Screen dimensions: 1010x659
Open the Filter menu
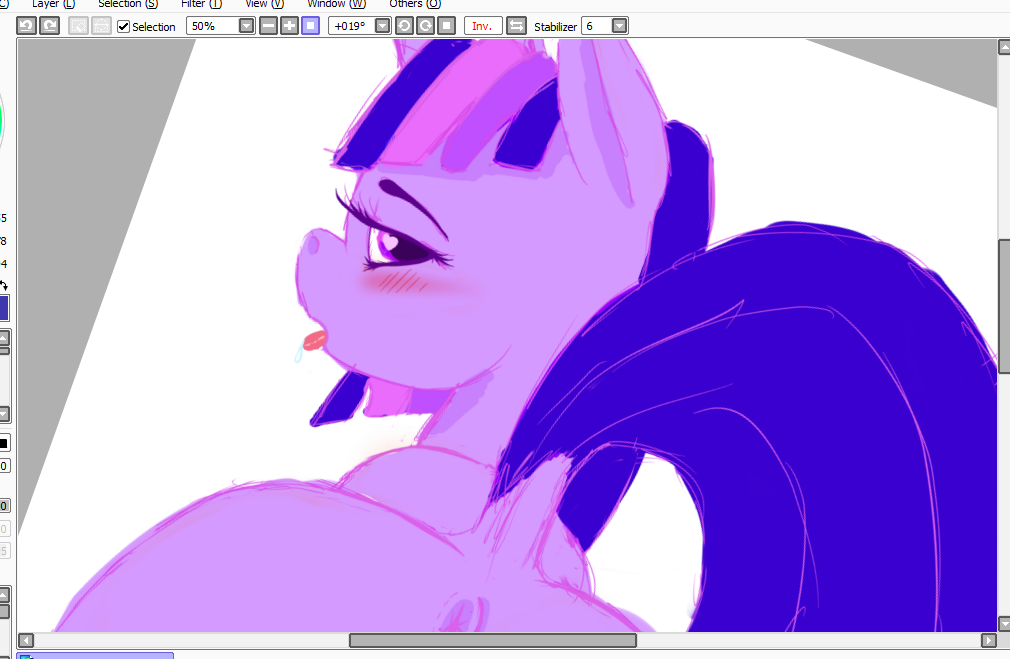tap(201, 4)
